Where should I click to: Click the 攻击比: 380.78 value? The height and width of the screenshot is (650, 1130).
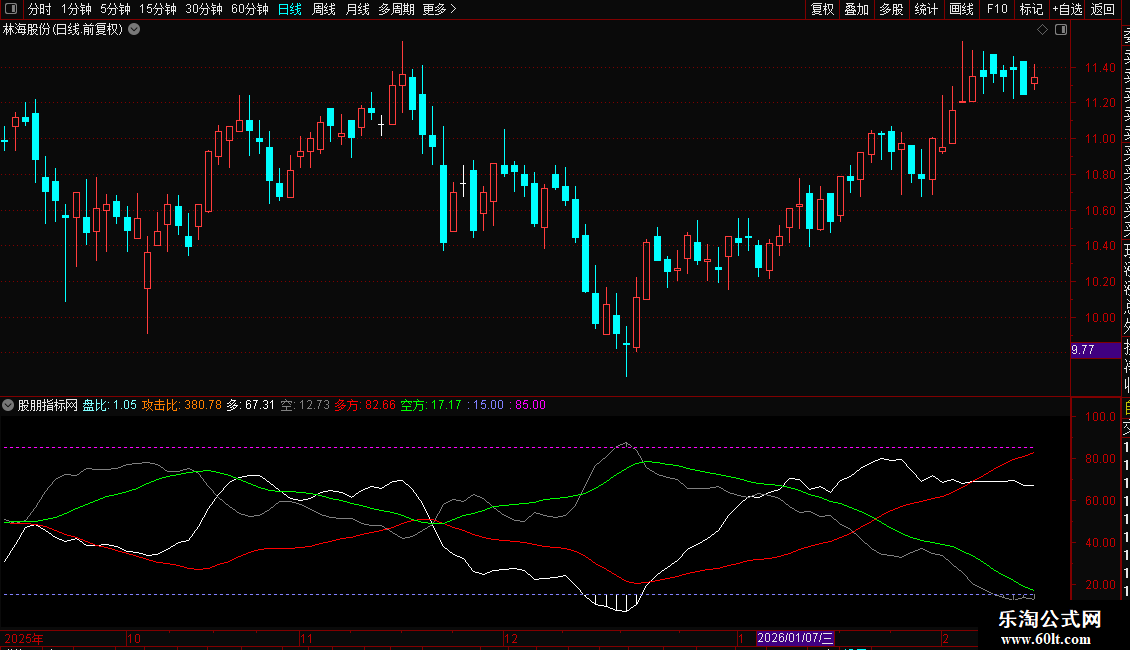pos(182,405)
